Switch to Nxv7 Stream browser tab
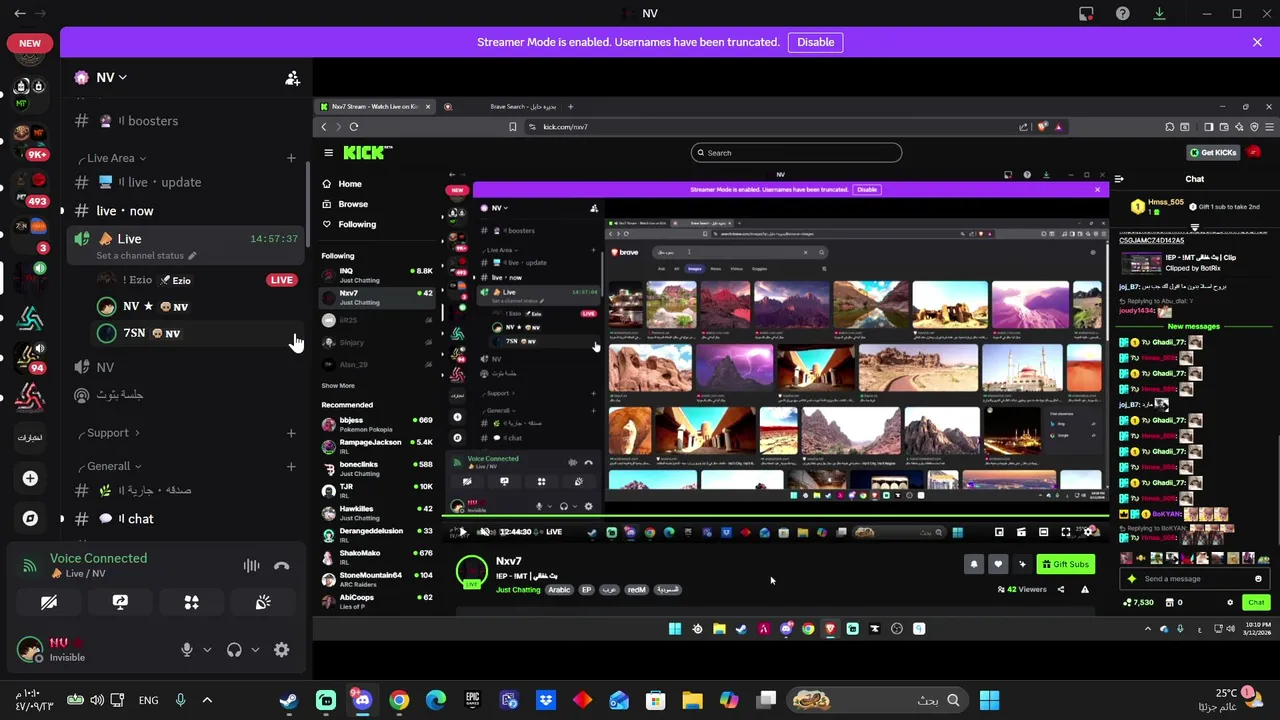Screen dimensions: 1280x720 click(377, 106)
